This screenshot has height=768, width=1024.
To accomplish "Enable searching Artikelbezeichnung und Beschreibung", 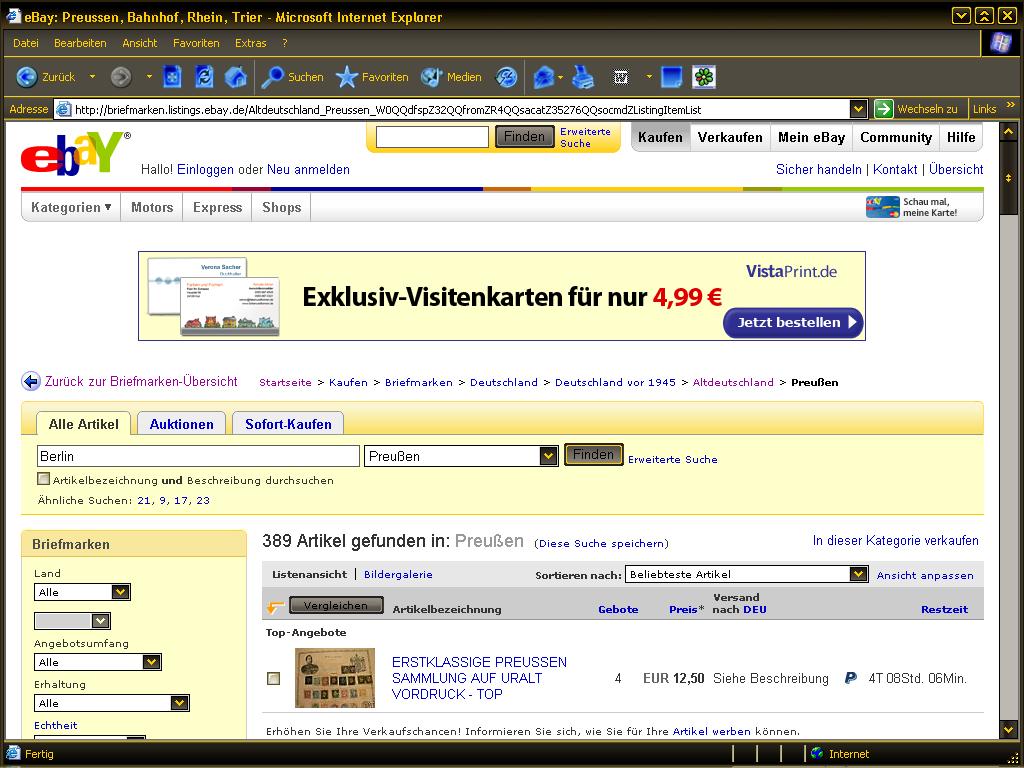I will pyautogui.click(x=44, y=480).
